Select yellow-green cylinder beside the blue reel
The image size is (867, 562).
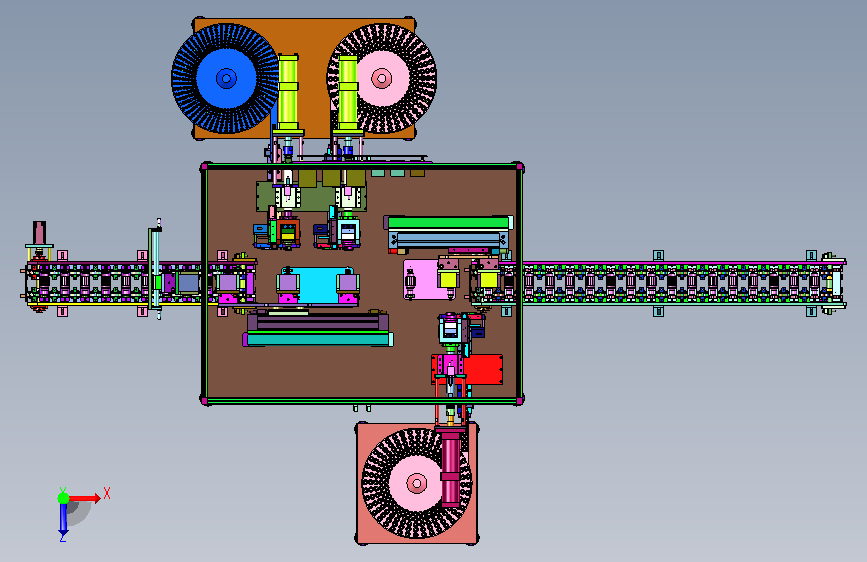(x=288, y=92)
